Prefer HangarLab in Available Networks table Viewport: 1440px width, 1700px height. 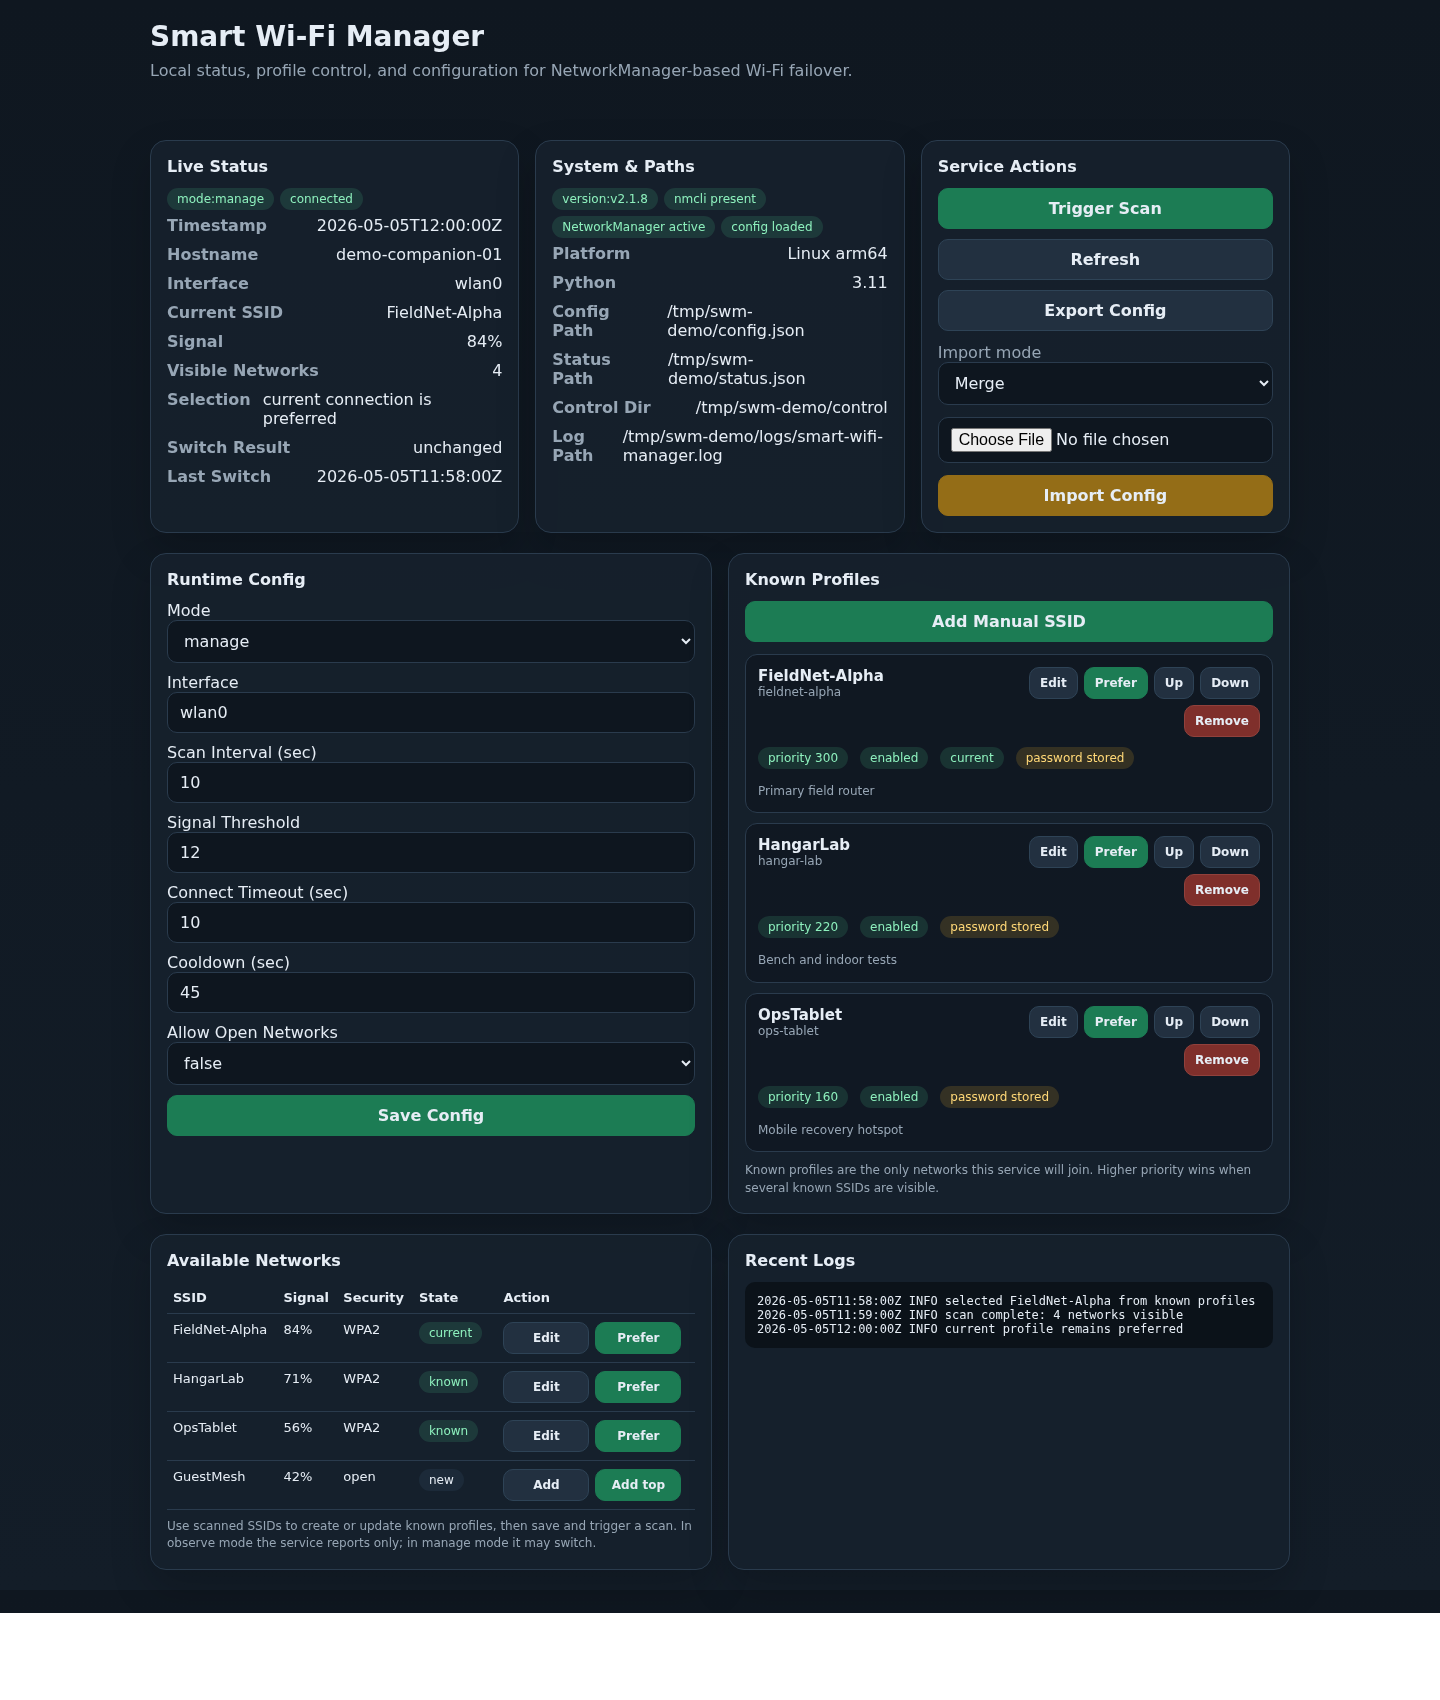point(638,1387)
